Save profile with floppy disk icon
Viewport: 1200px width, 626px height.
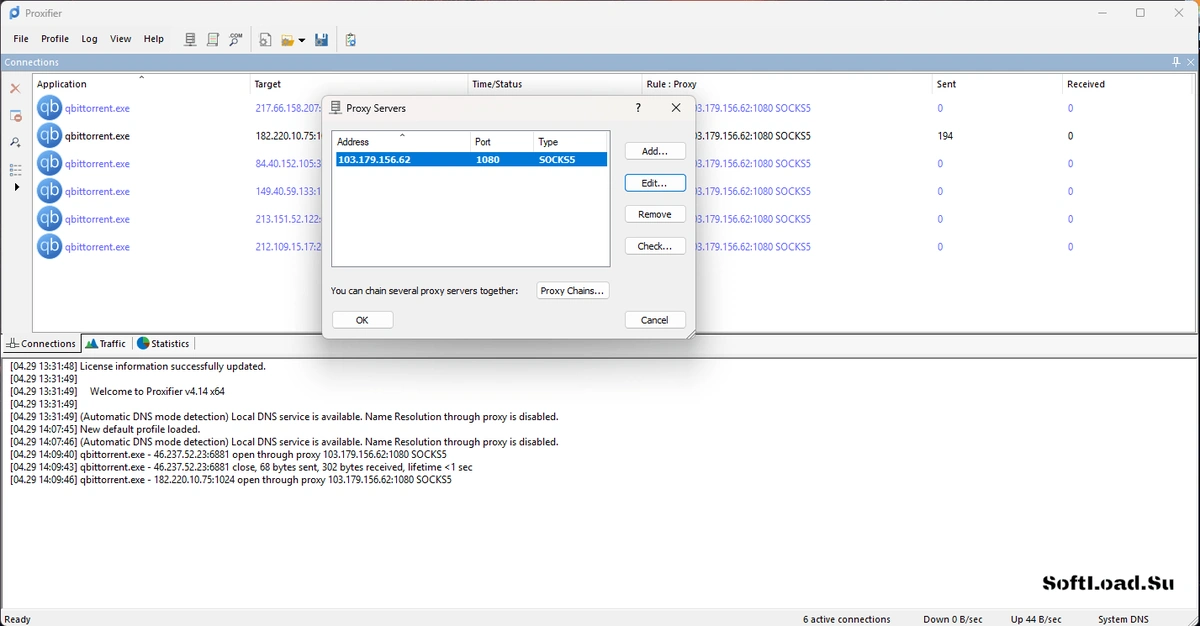coord(321,40)
